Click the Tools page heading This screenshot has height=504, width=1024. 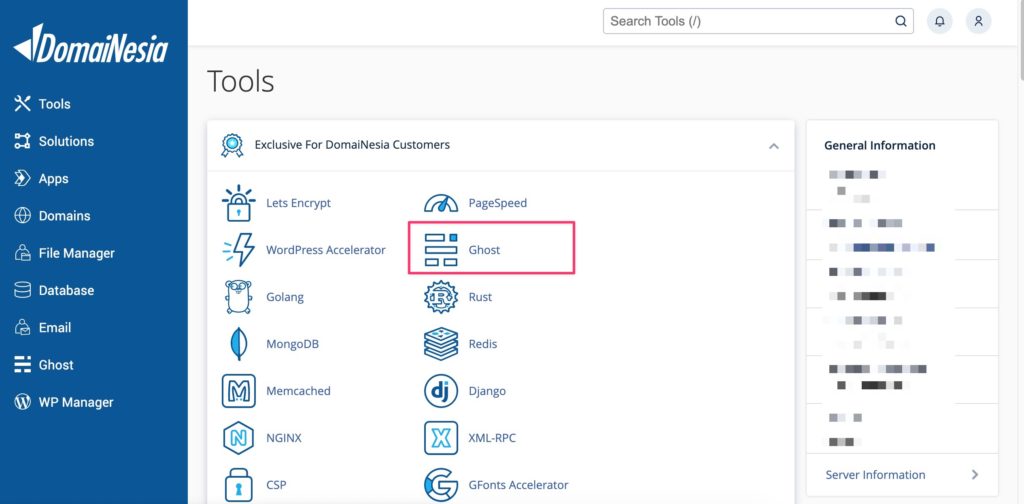tap(240, 82)
